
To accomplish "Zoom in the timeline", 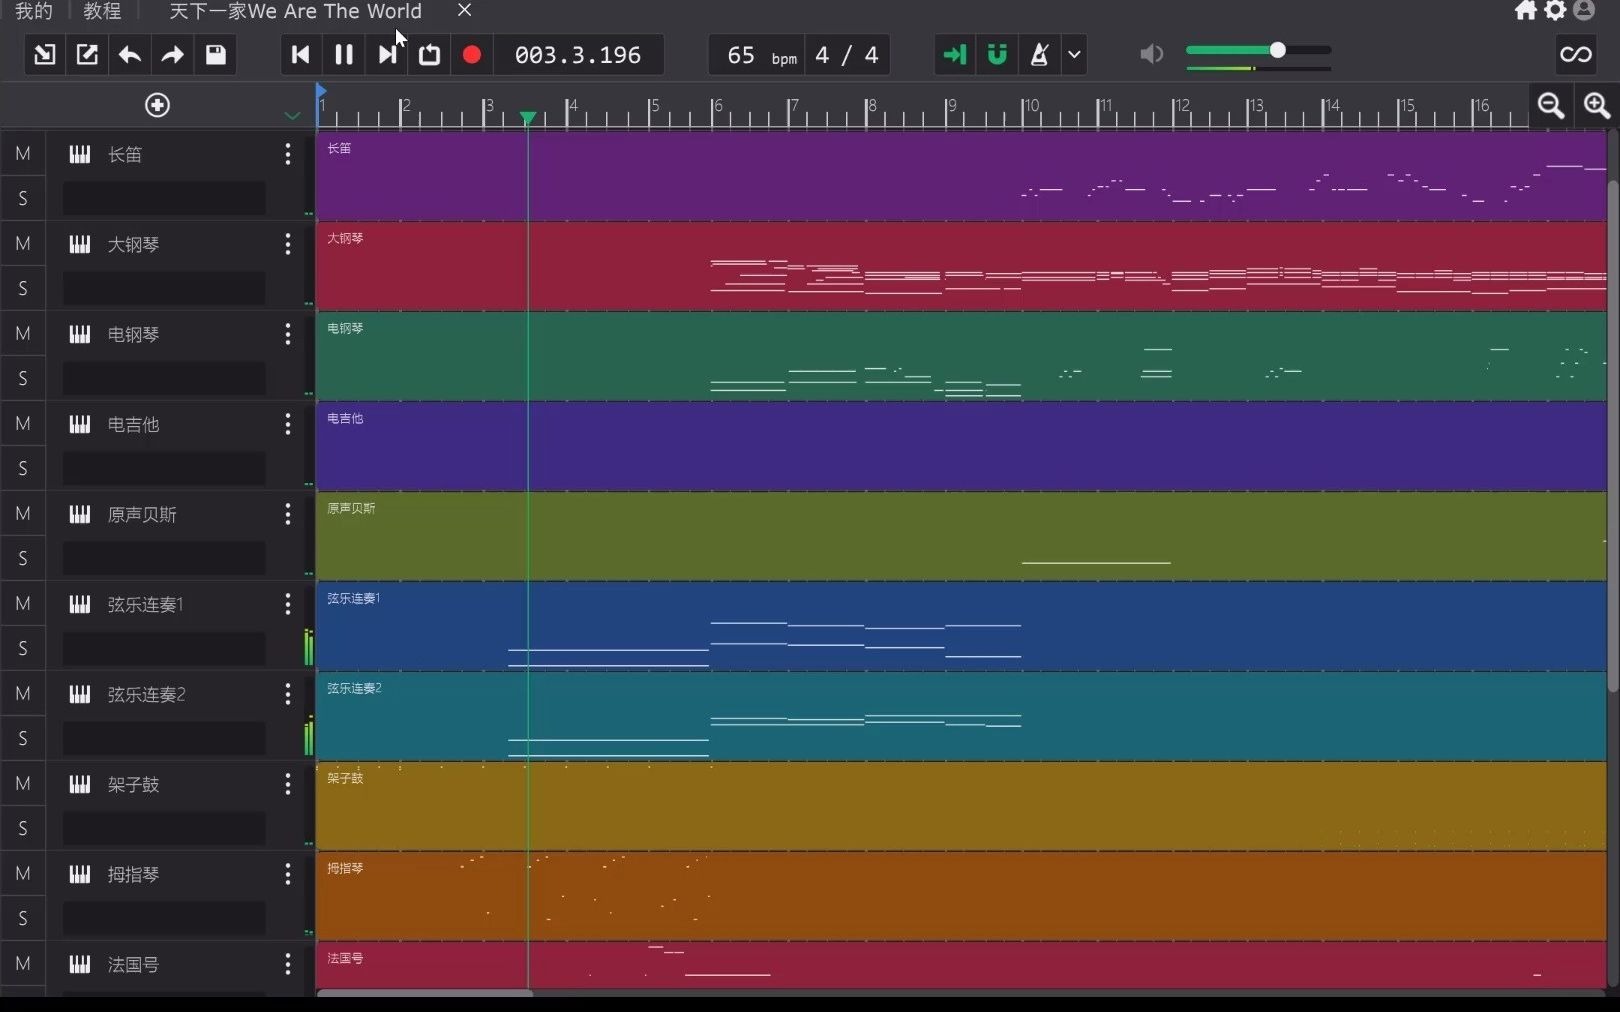I will 1597,105.
